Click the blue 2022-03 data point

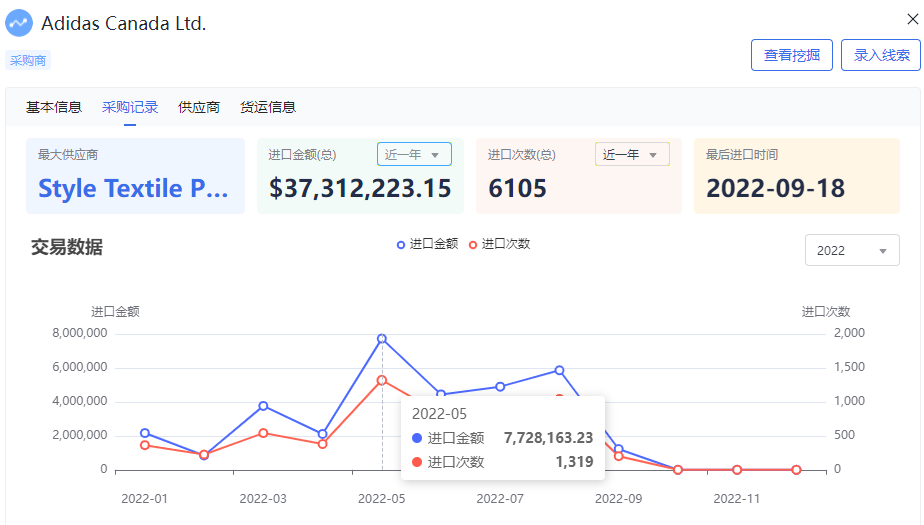263,406
